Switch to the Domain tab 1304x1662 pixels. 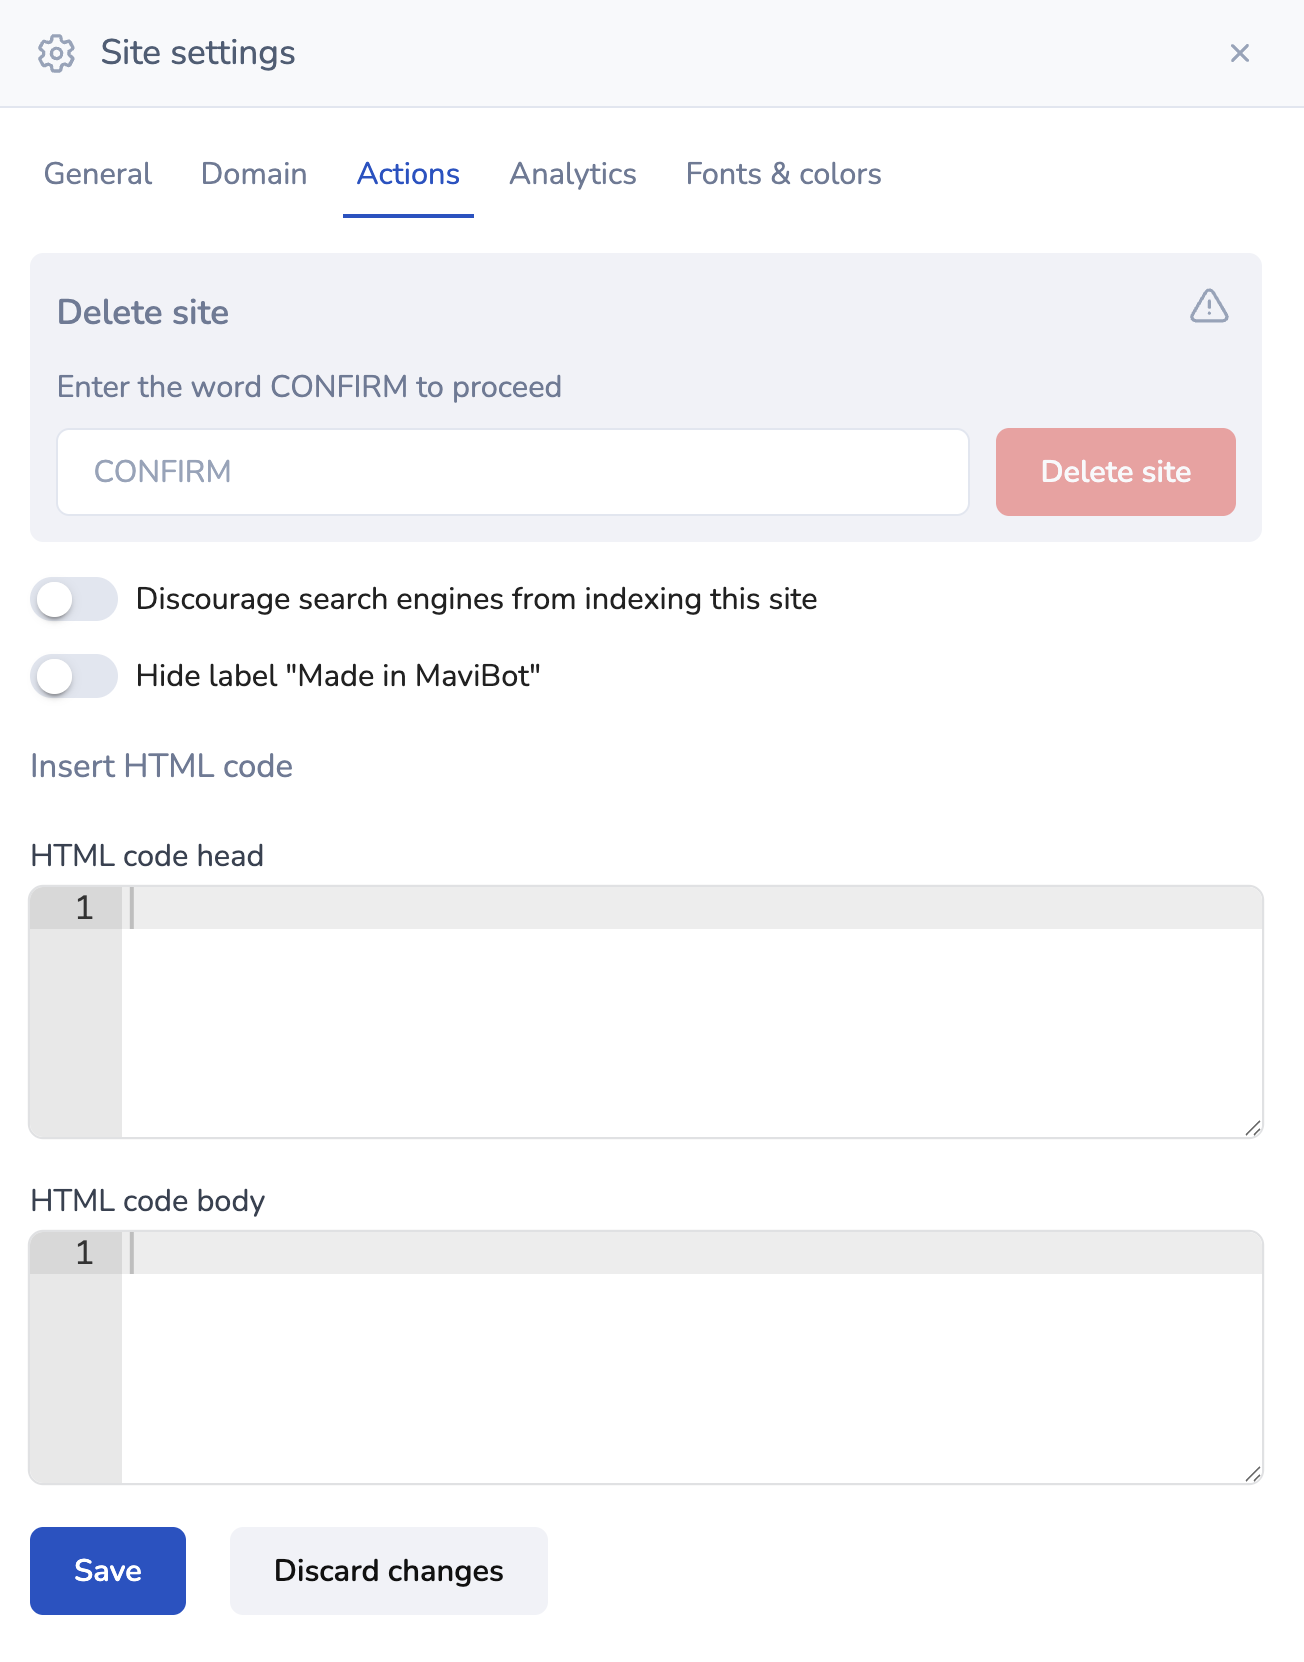254,174
